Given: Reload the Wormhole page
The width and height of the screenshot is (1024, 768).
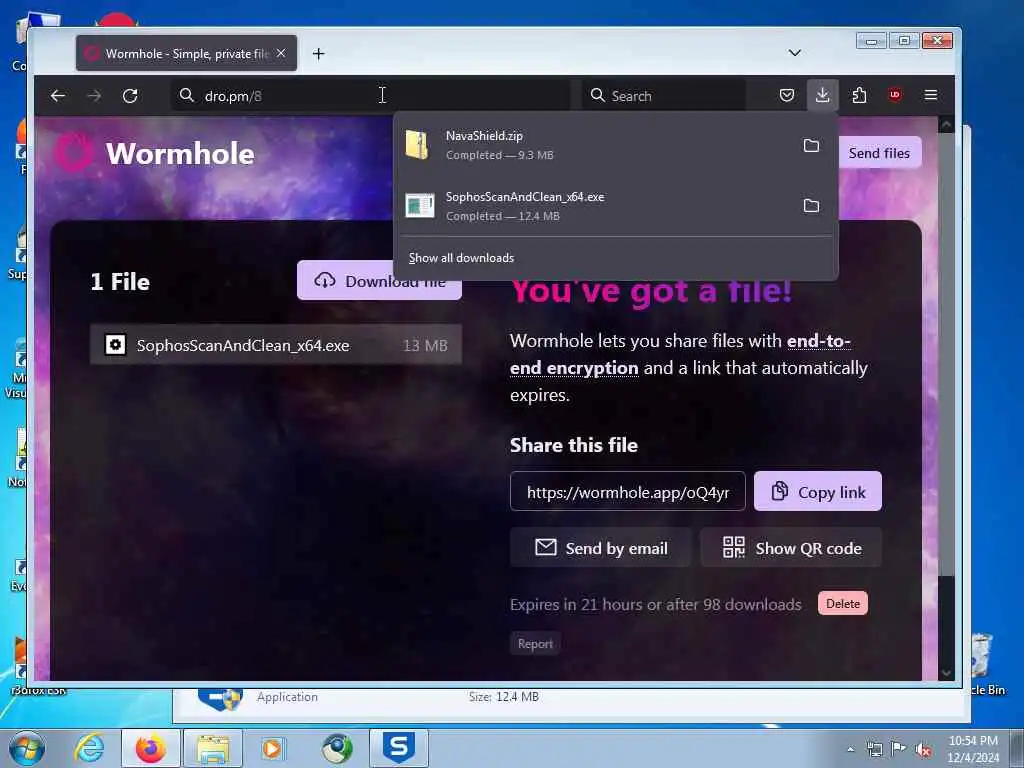Looking at the screenshot, I should click(x=130, y=96).
